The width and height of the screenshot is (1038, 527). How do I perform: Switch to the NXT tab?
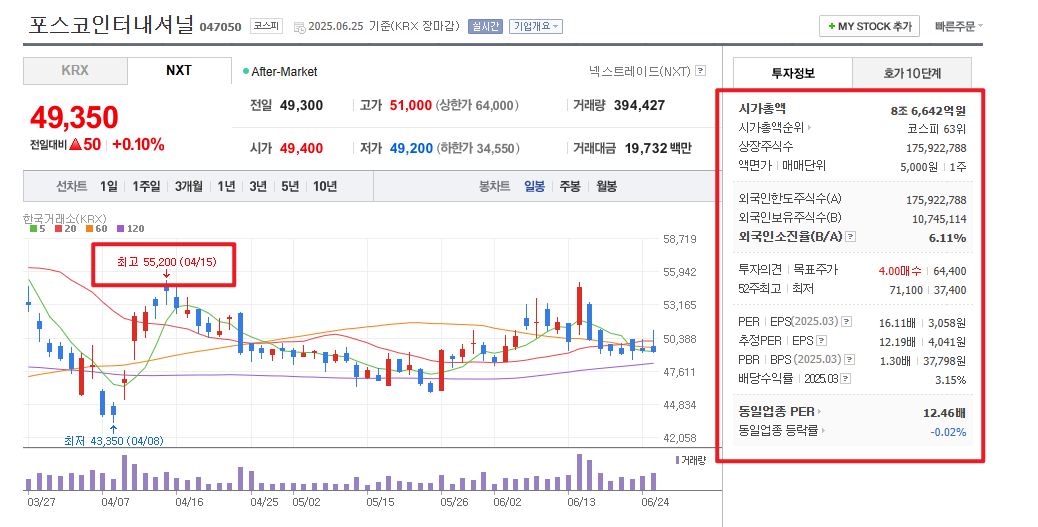tap(179, 71)
